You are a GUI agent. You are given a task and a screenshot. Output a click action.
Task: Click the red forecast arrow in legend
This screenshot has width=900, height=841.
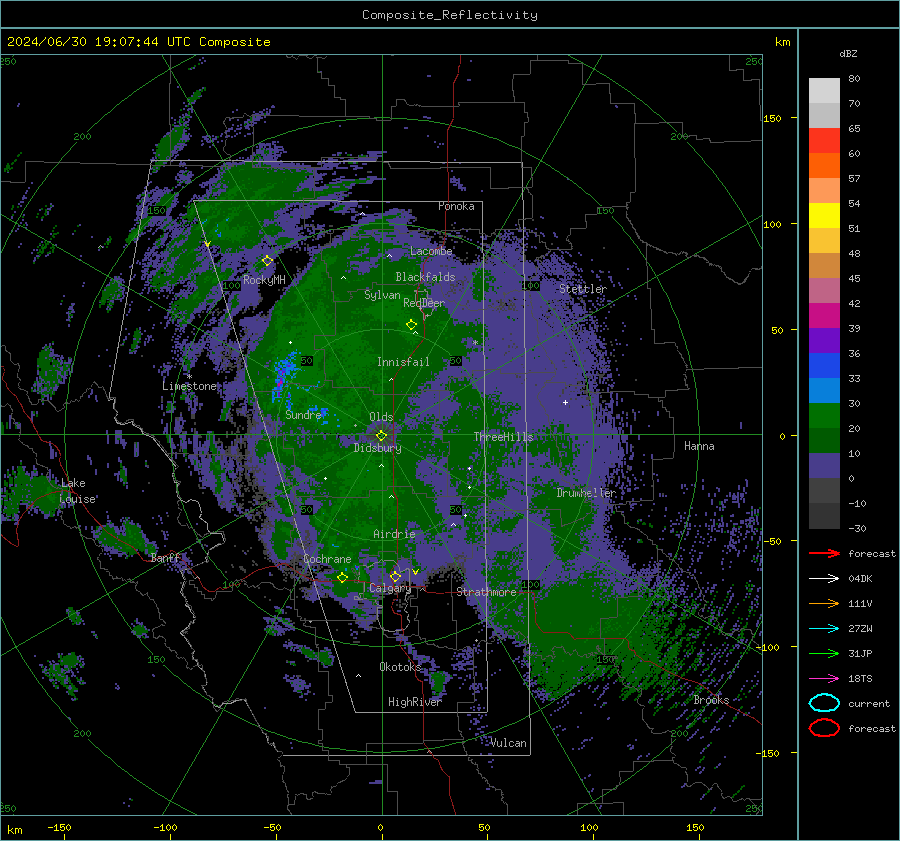click(x=824, y=553)
